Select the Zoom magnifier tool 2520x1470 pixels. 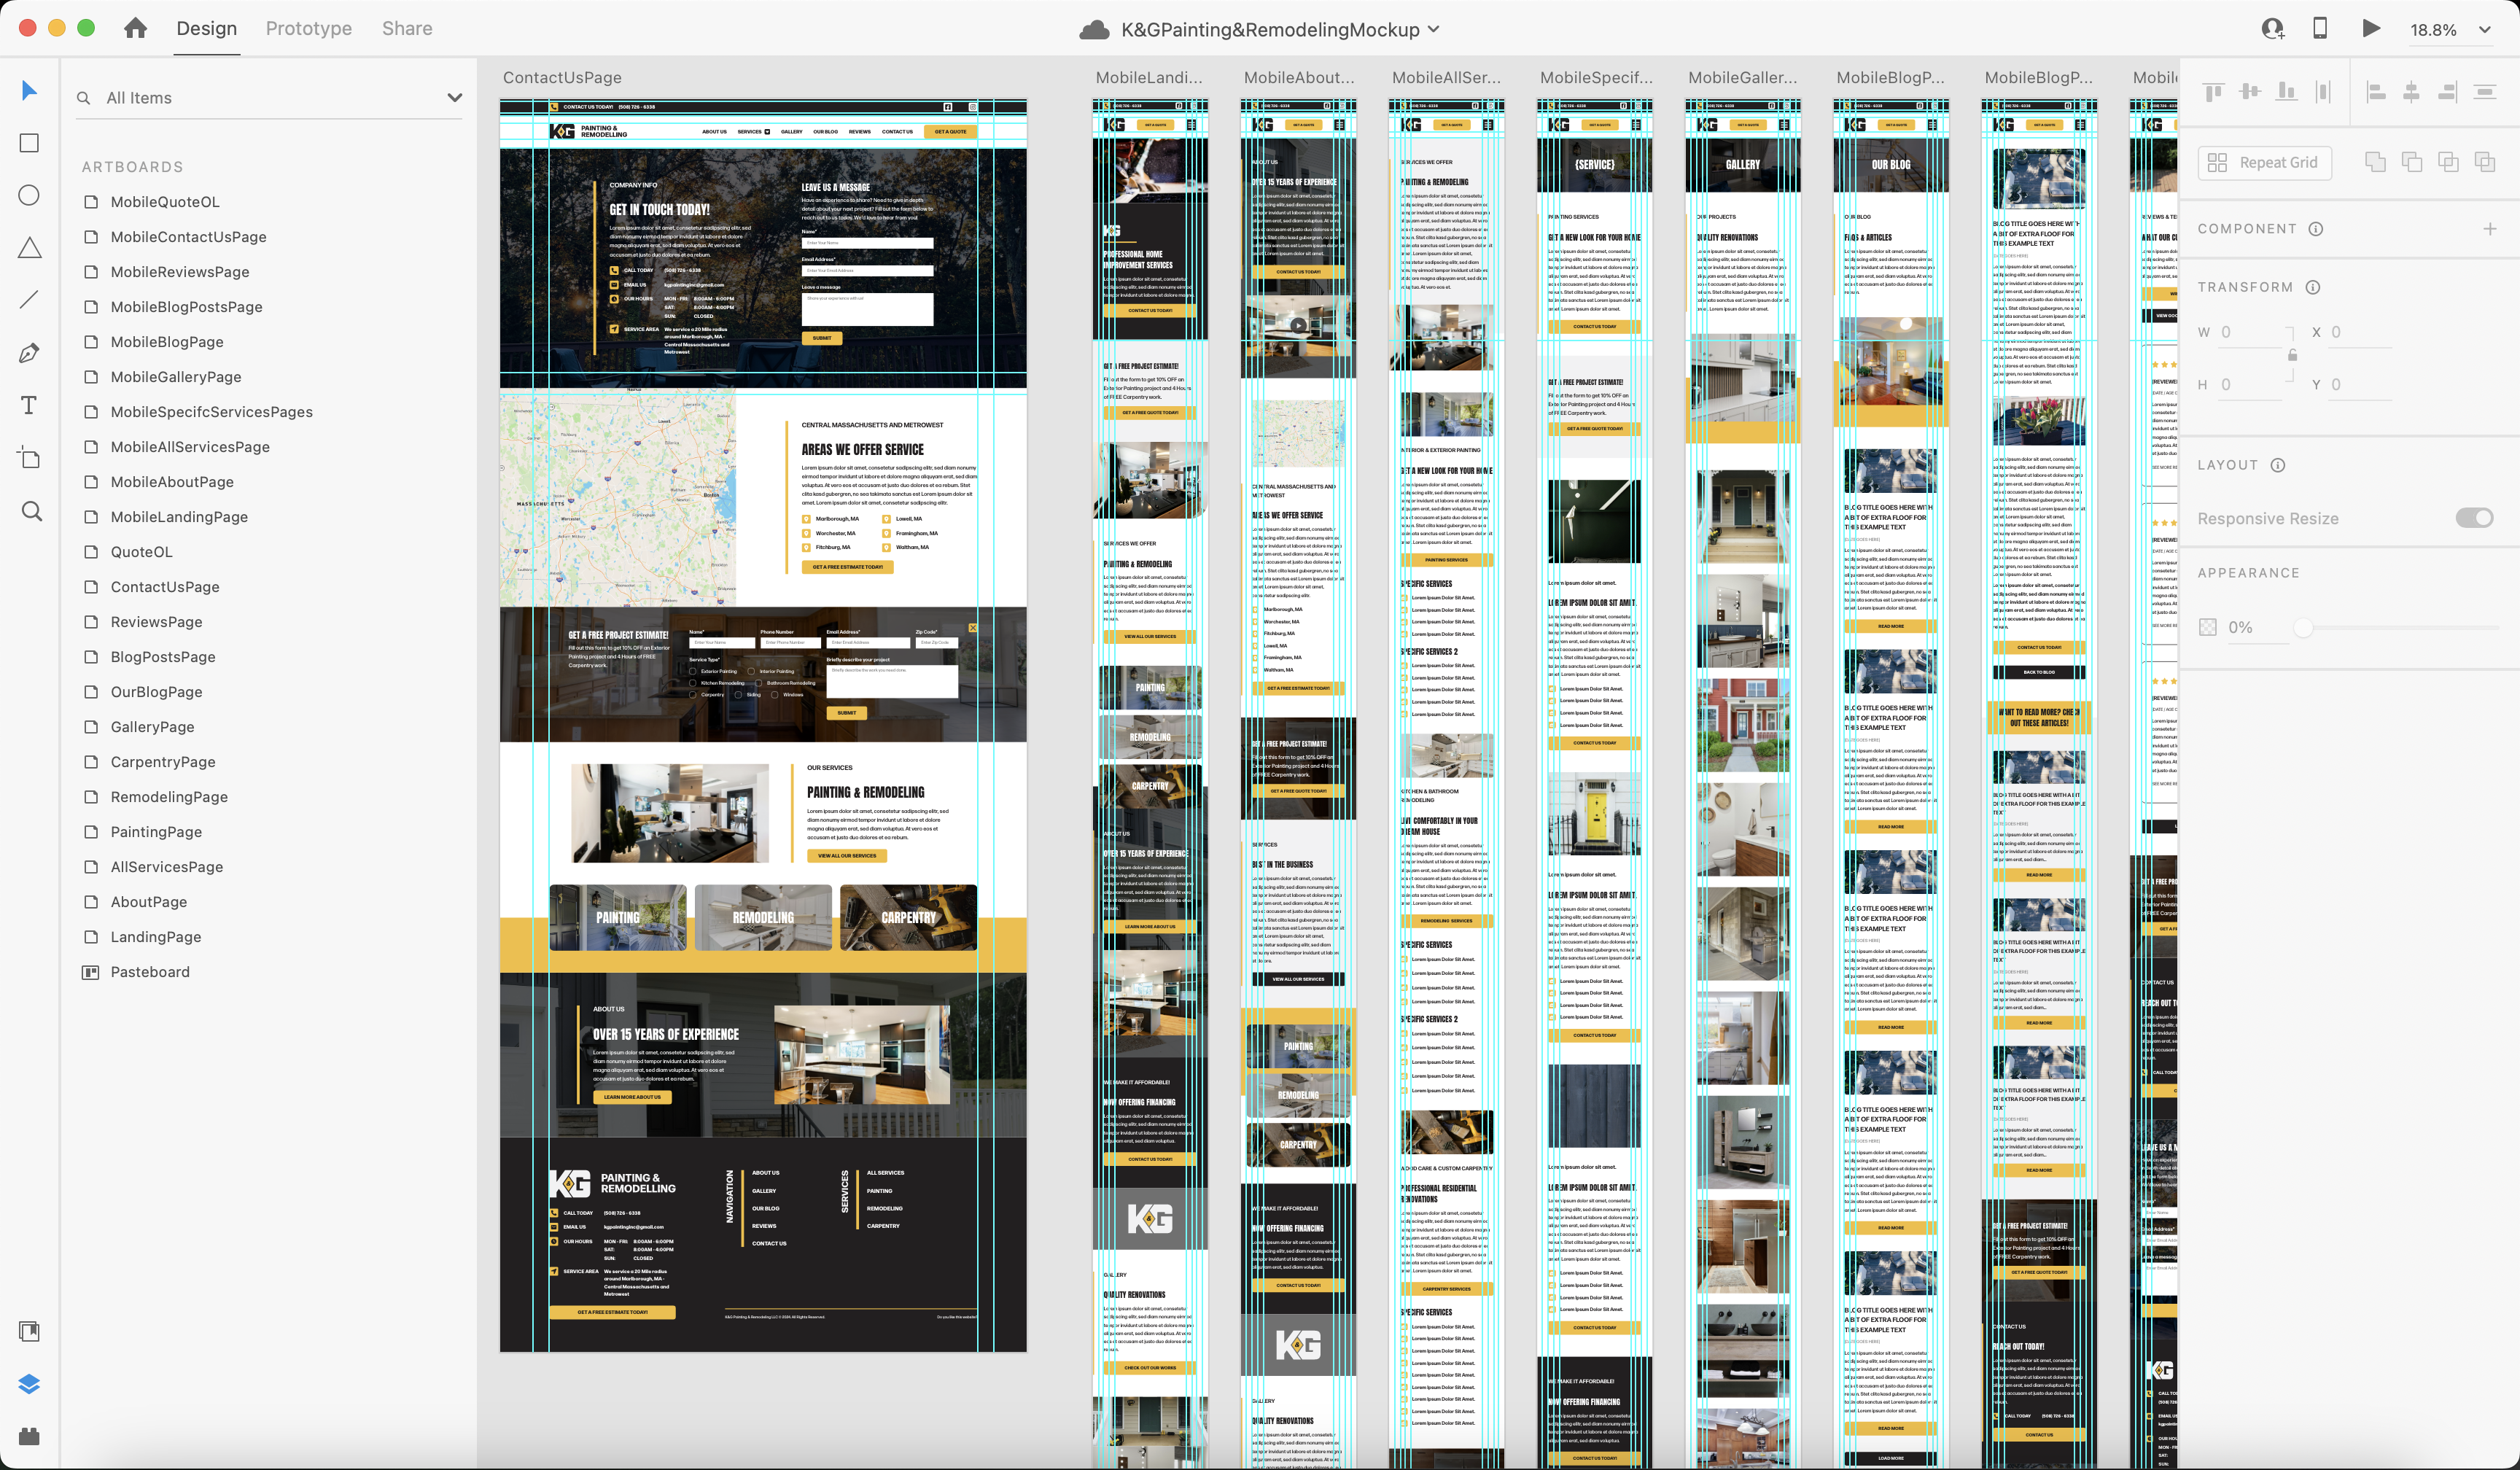coord(31,512)
